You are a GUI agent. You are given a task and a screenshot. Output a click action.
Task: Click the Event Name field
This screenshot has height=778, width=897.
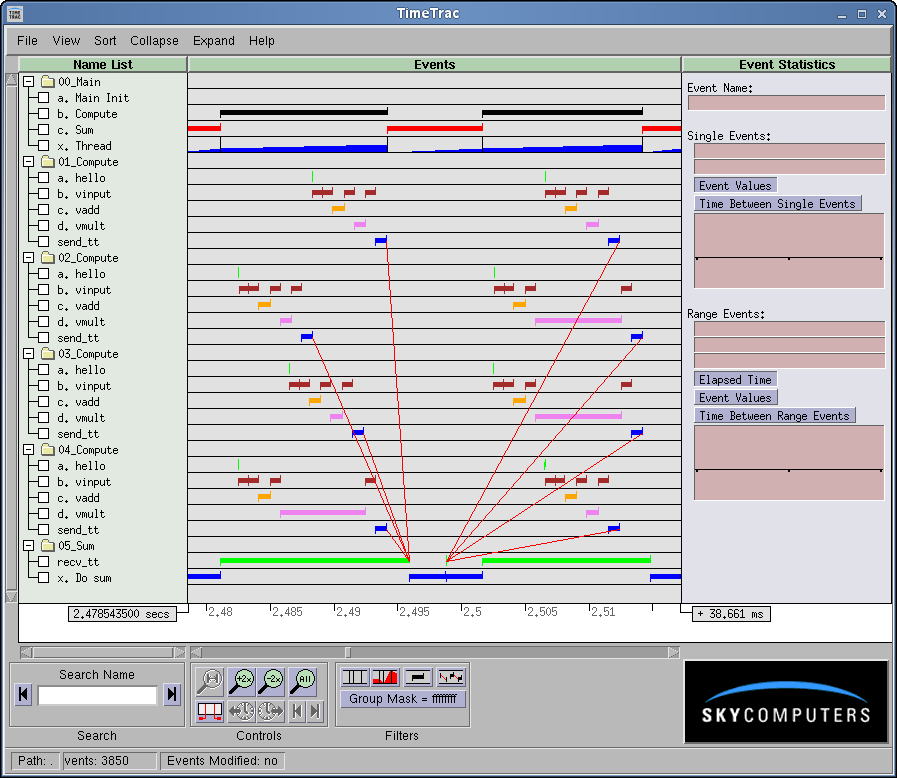point(787,103)
